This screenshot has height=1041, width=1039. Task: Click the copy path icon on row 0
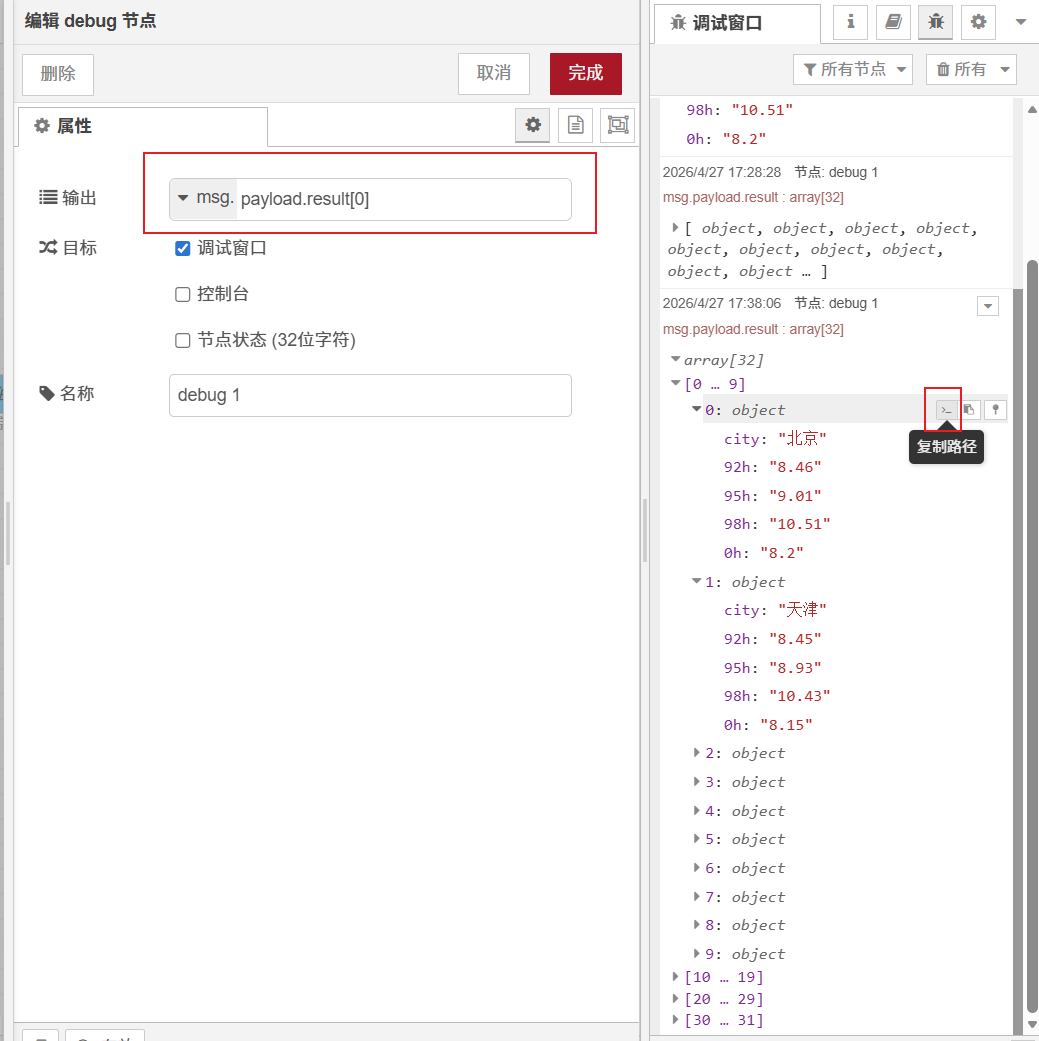coord(946,410)
